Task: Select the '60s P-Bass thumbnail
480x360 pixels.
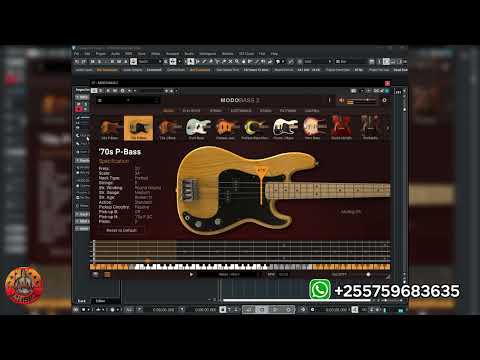Action: [110, 129]
